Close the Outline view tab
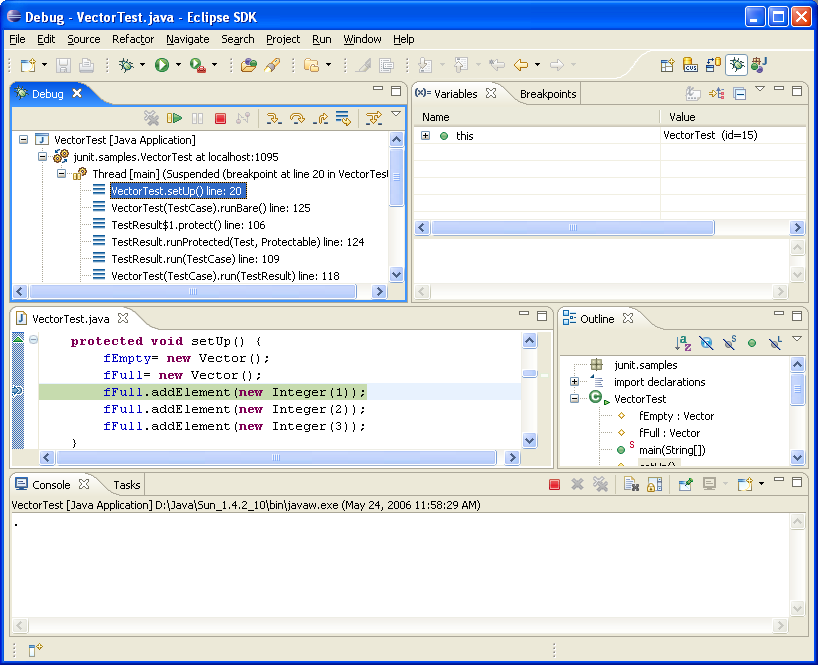Viewport: 818px width, 665px height. pos(628,318)
